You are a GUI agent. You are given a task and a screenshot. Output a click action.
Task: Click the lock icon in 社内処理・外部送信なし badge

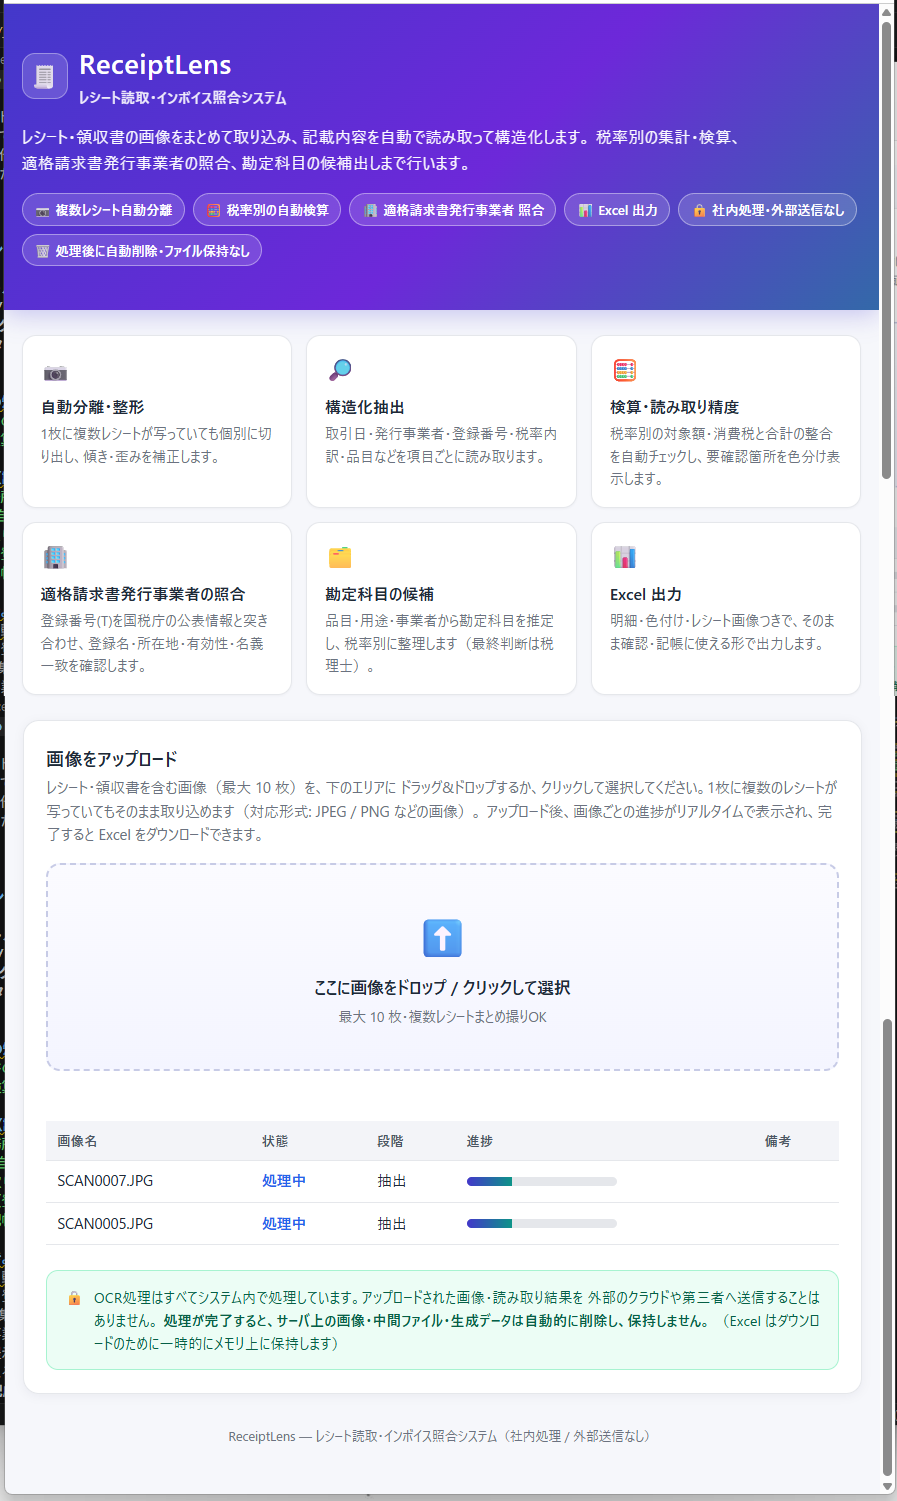tap(699, 211)
